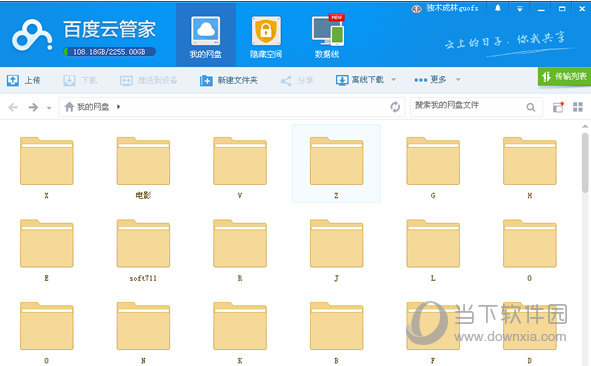Click the home icon in path bar
The width and height of the screenshot is (591, 366).
pyautogui.click(x=69, y=107)
